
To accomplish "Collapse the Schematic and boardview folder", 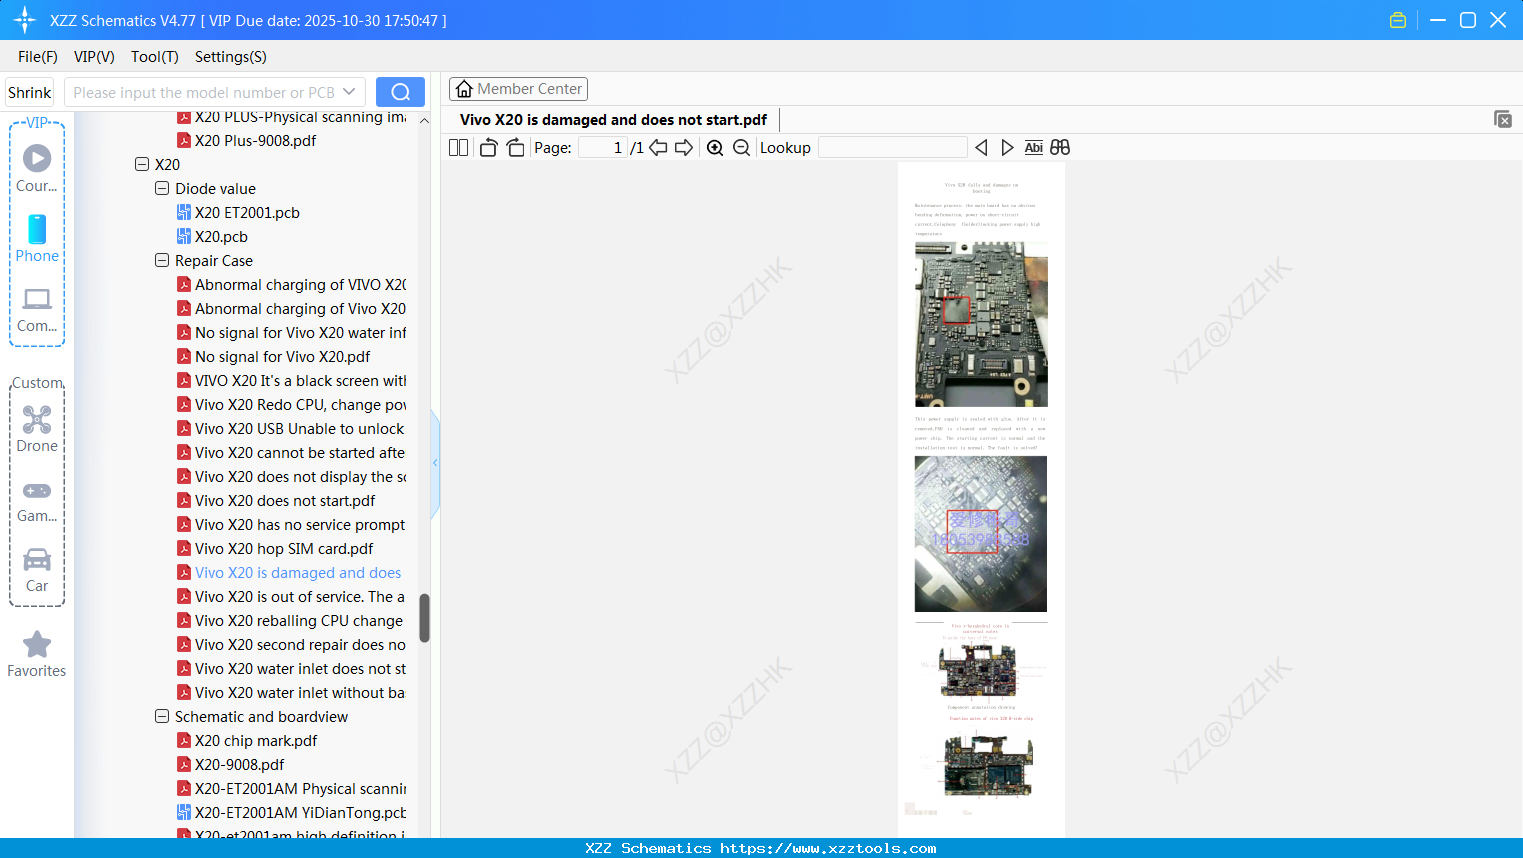I will click(x=162, y=716).
